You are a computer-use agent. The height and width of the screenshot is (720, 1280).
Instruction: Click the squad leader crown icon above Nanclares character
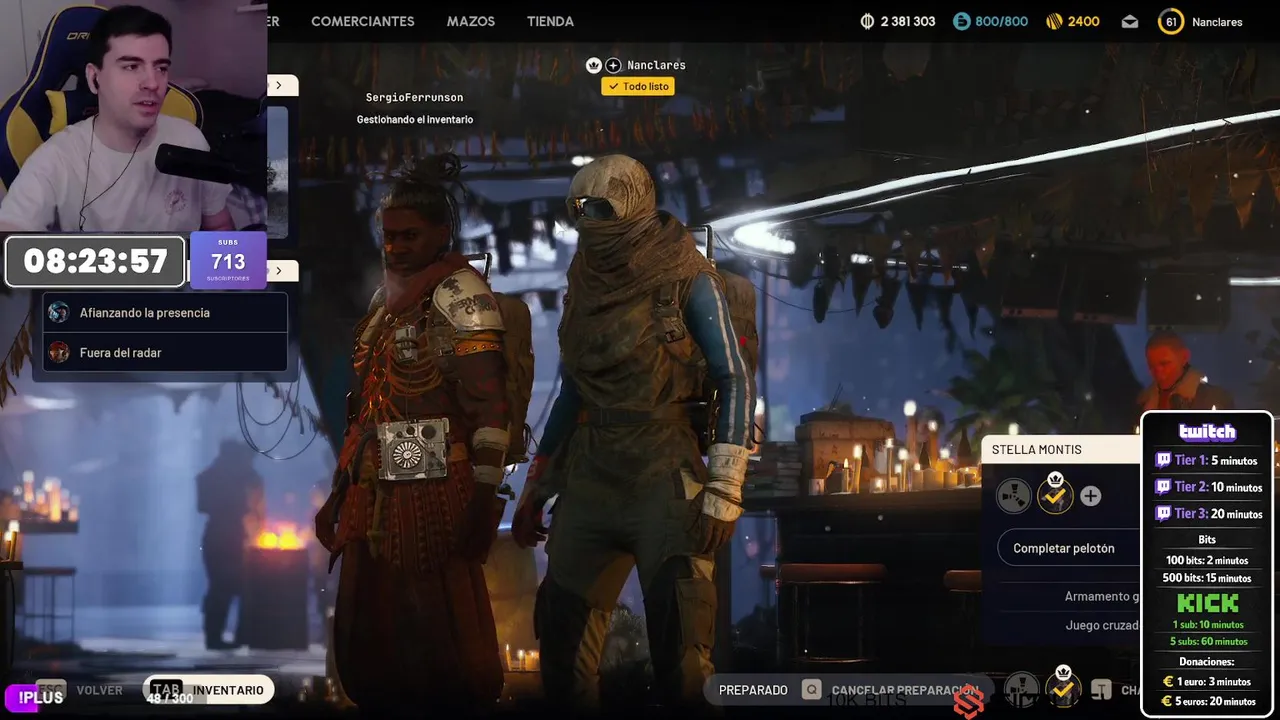tap(594, 65)
